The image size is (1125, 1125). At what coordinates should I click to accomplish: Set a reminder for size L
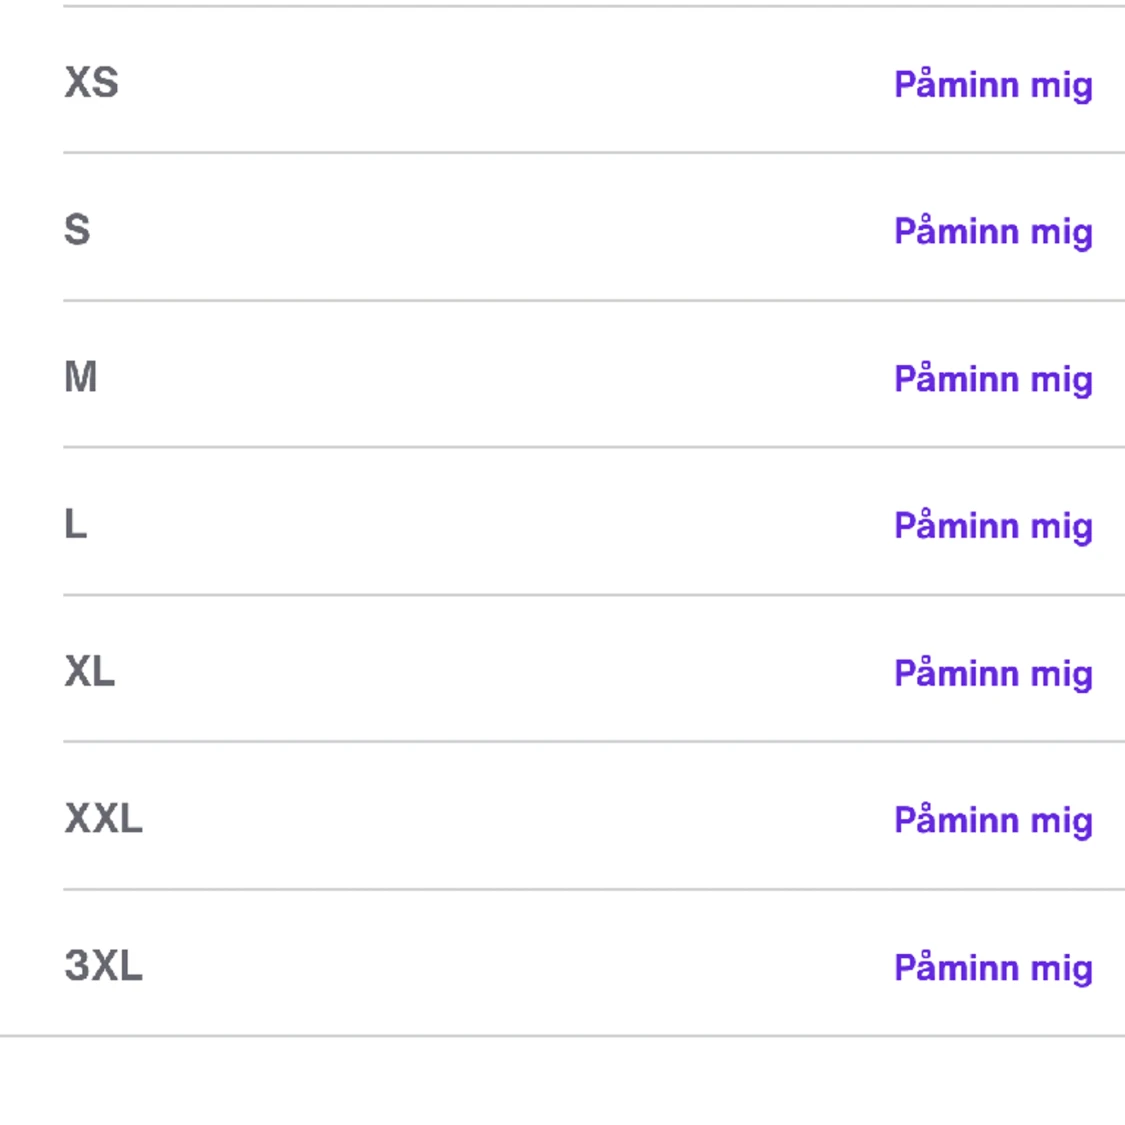(992, 527)
